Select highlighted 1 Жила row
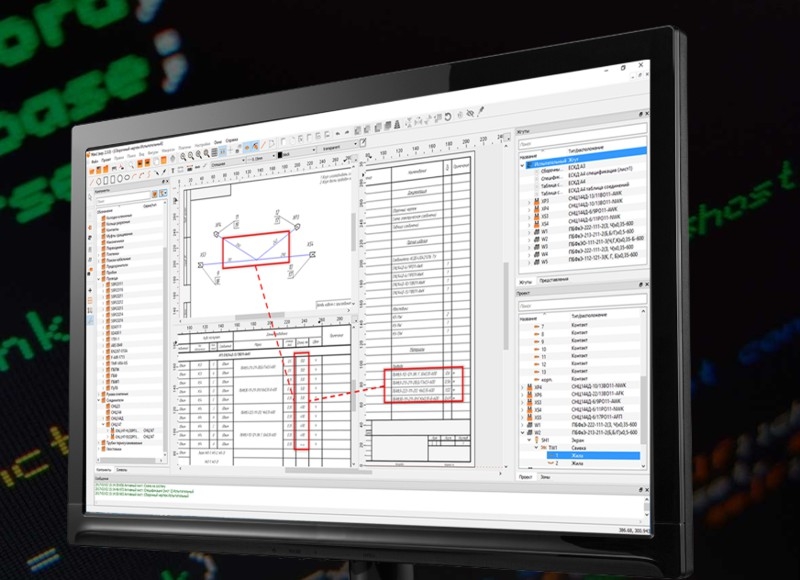 pos(593,456)
